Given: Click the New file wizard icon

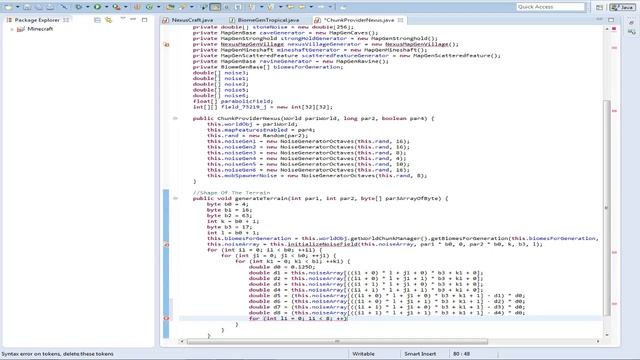Looking at the screenshot, I should point(8,7).
